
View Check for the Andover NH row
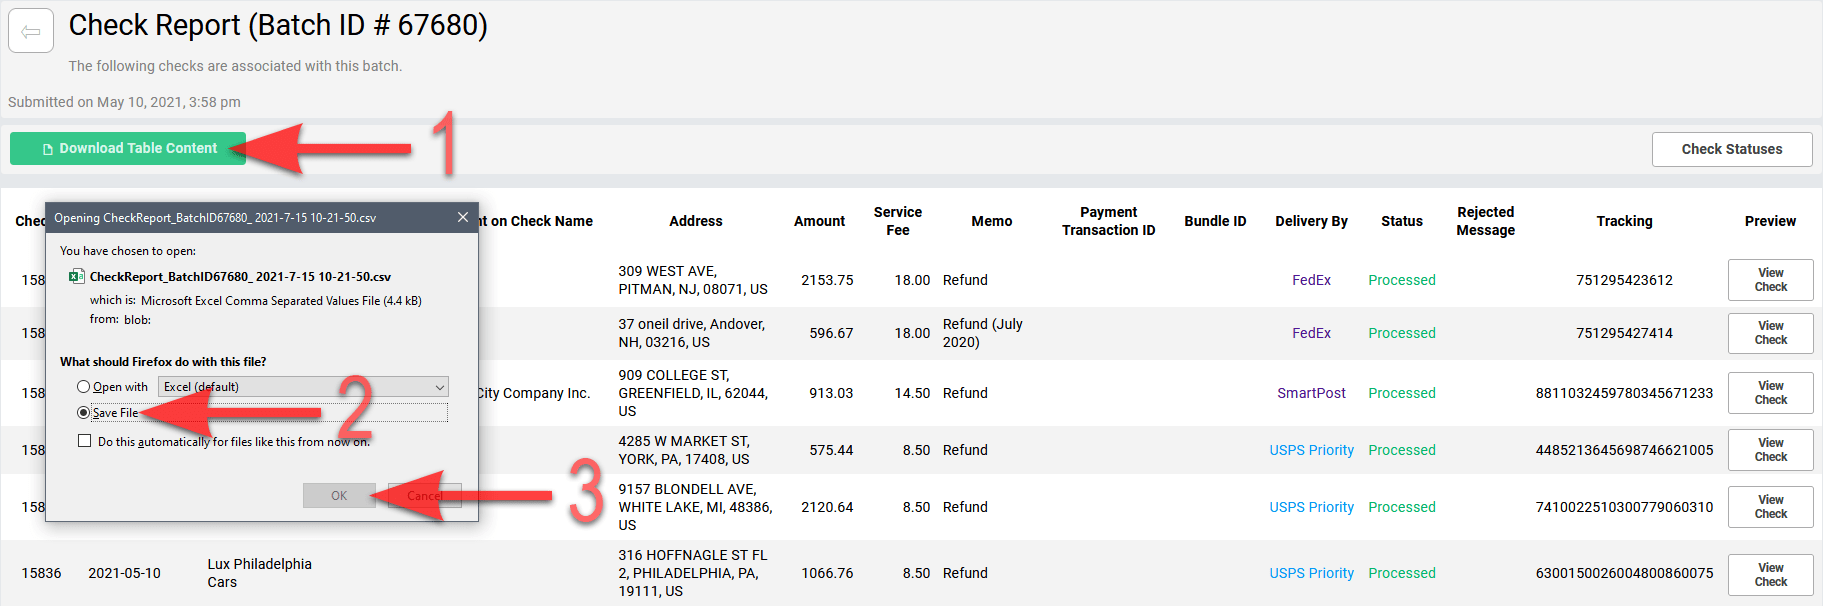(x=1770, y=333)
